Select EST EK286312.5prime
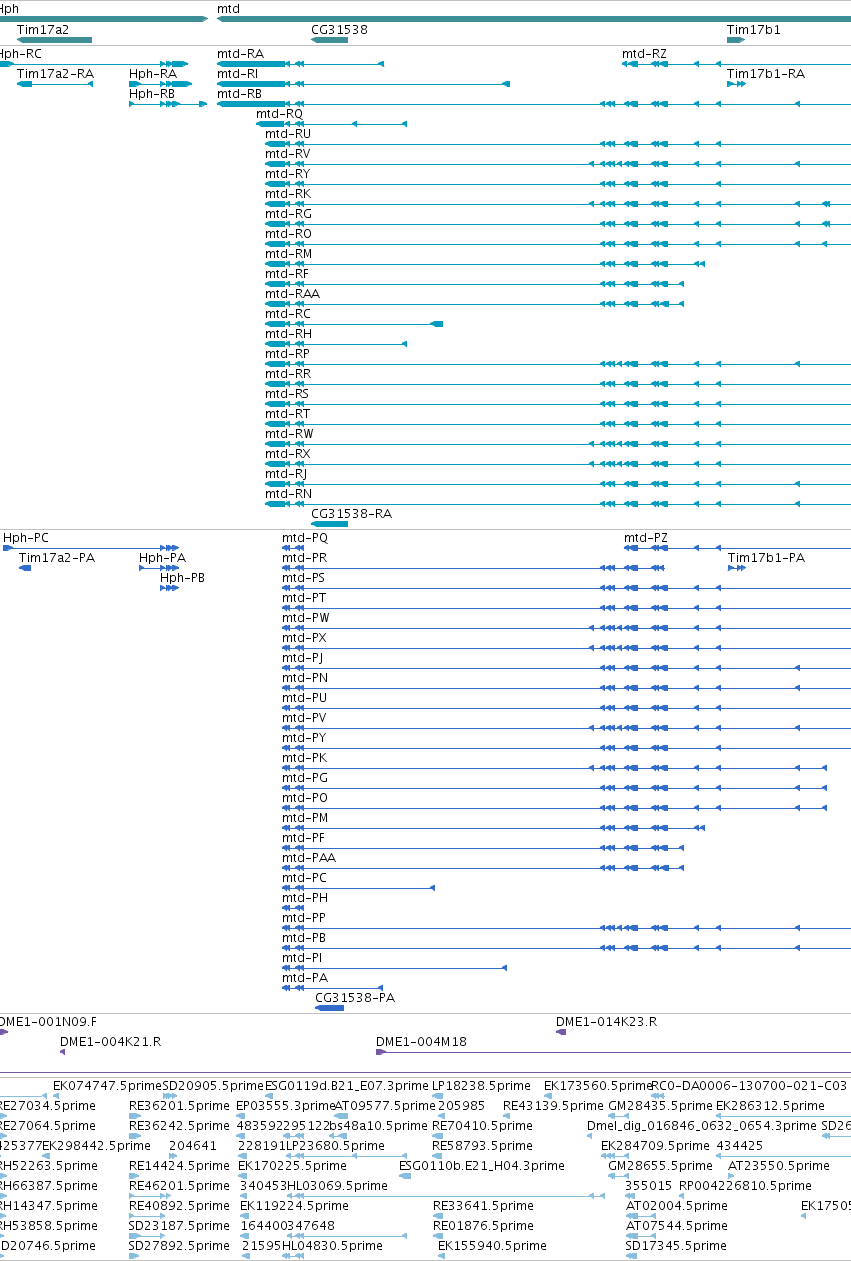This screenshot has width=851, height=1261. point(770,1106)
